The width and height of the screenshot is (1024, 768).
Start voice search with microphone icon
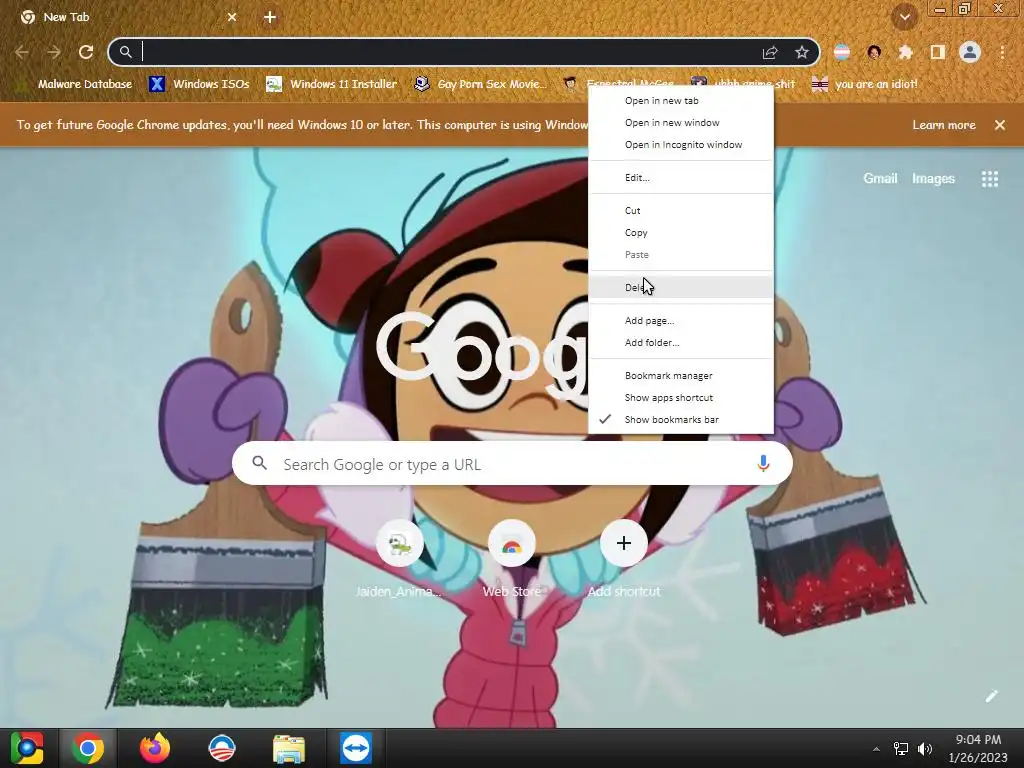click(x=763, y=464)
